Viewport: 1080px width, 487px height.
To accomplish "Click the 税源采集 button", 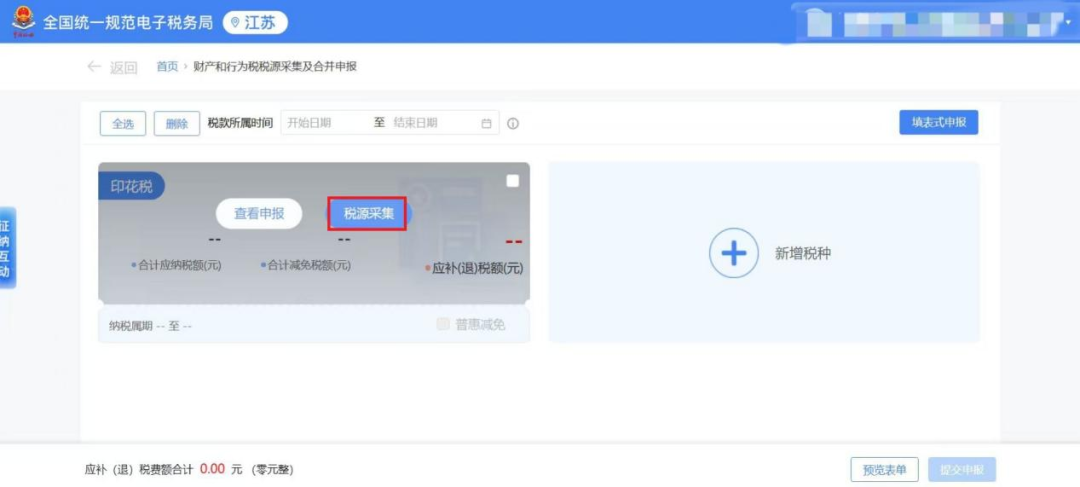I will (368, 213).
